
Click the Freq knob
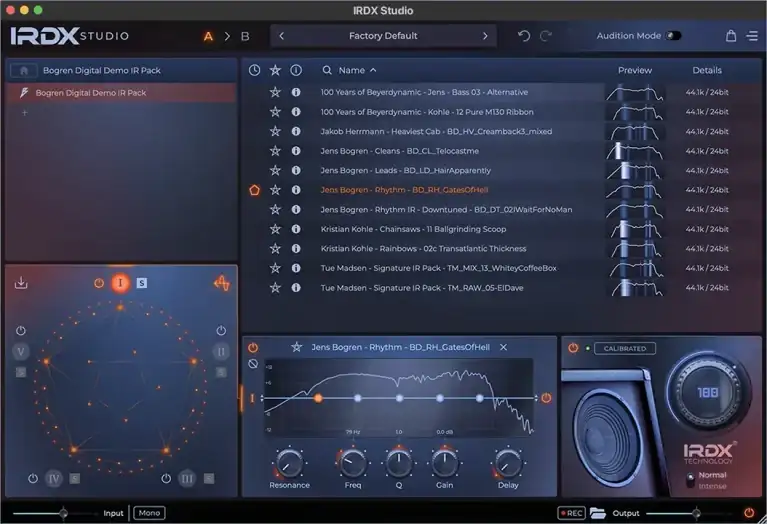(353, 463)
